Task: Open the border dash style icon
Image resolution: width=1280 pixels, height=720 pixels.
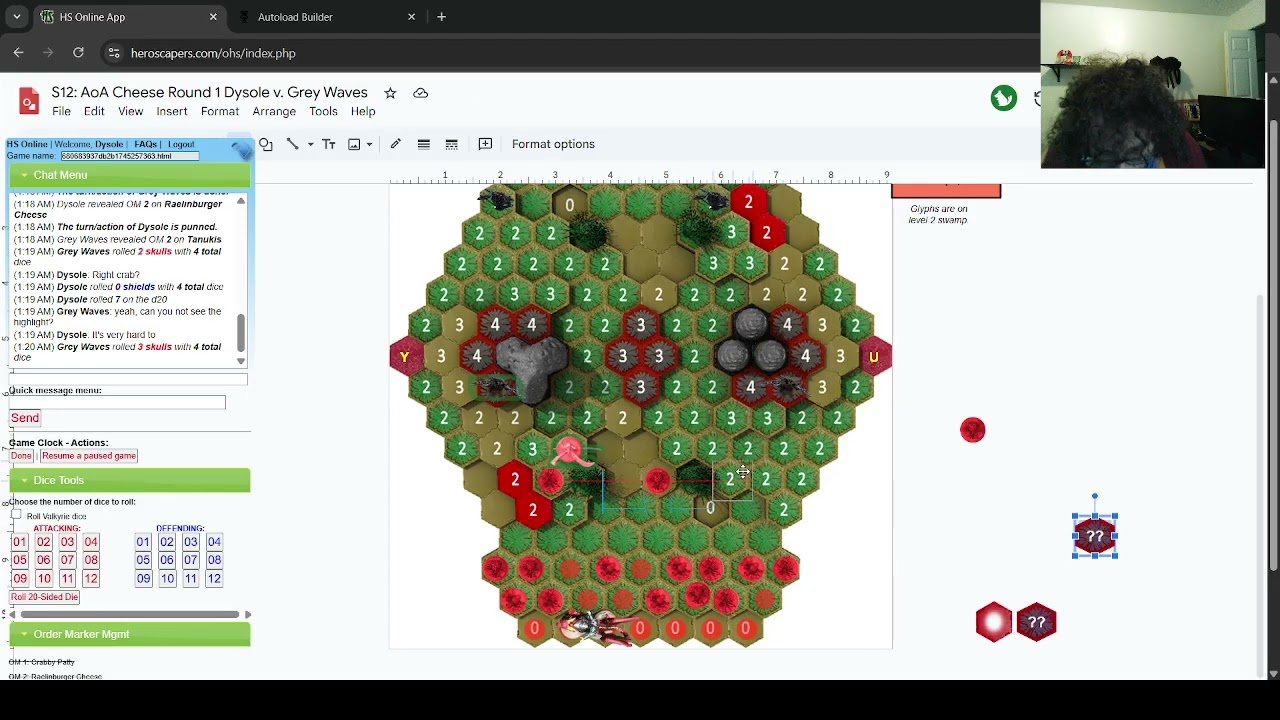Action: (x=452, y=144)
